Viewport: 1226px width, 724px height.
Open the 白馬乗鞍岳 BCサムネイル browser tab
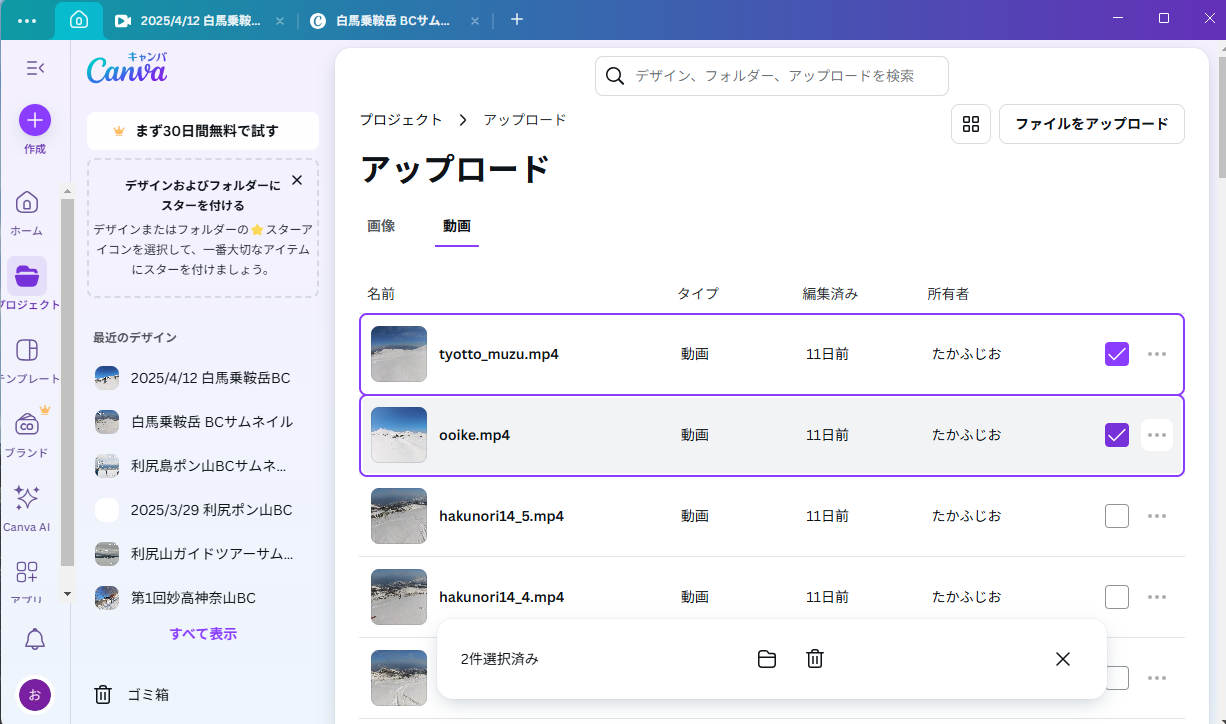[388, 20]
